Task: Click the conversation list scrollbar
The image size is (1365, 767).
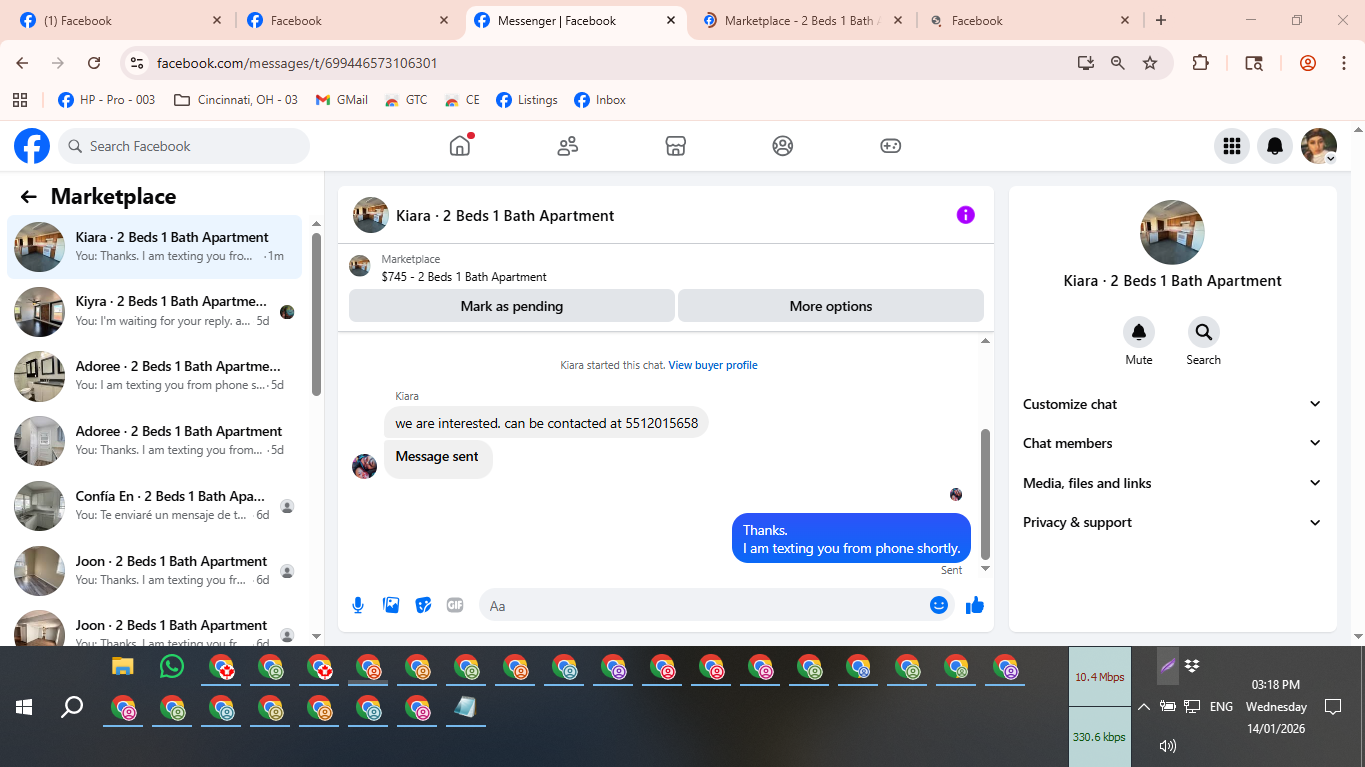Action: coord(317,315)
